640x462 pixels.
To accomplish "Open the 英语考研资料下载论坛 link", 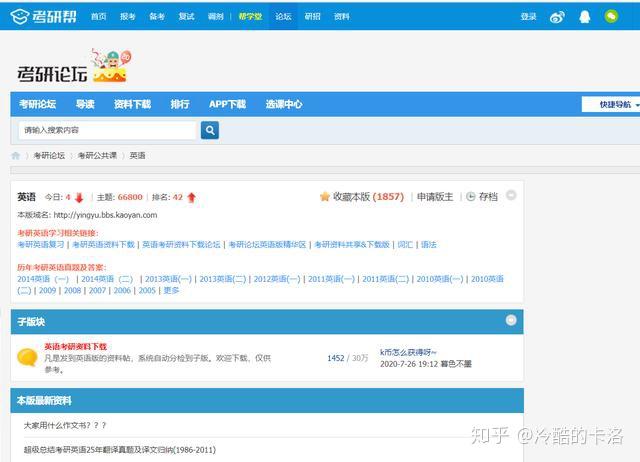I will point(181,244).
